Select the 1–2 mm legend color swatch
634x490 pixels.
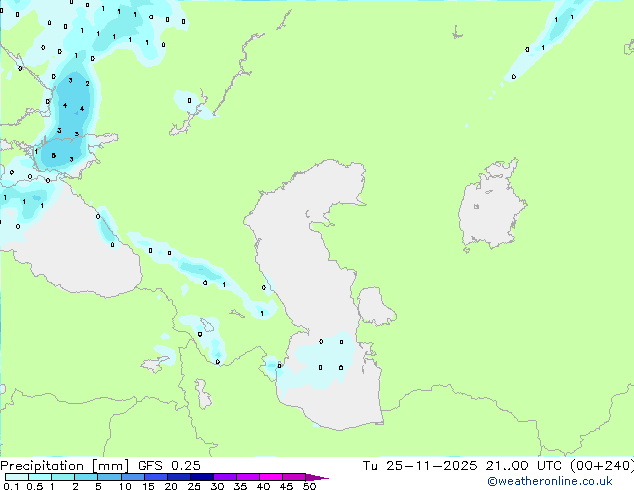point(63,477)
